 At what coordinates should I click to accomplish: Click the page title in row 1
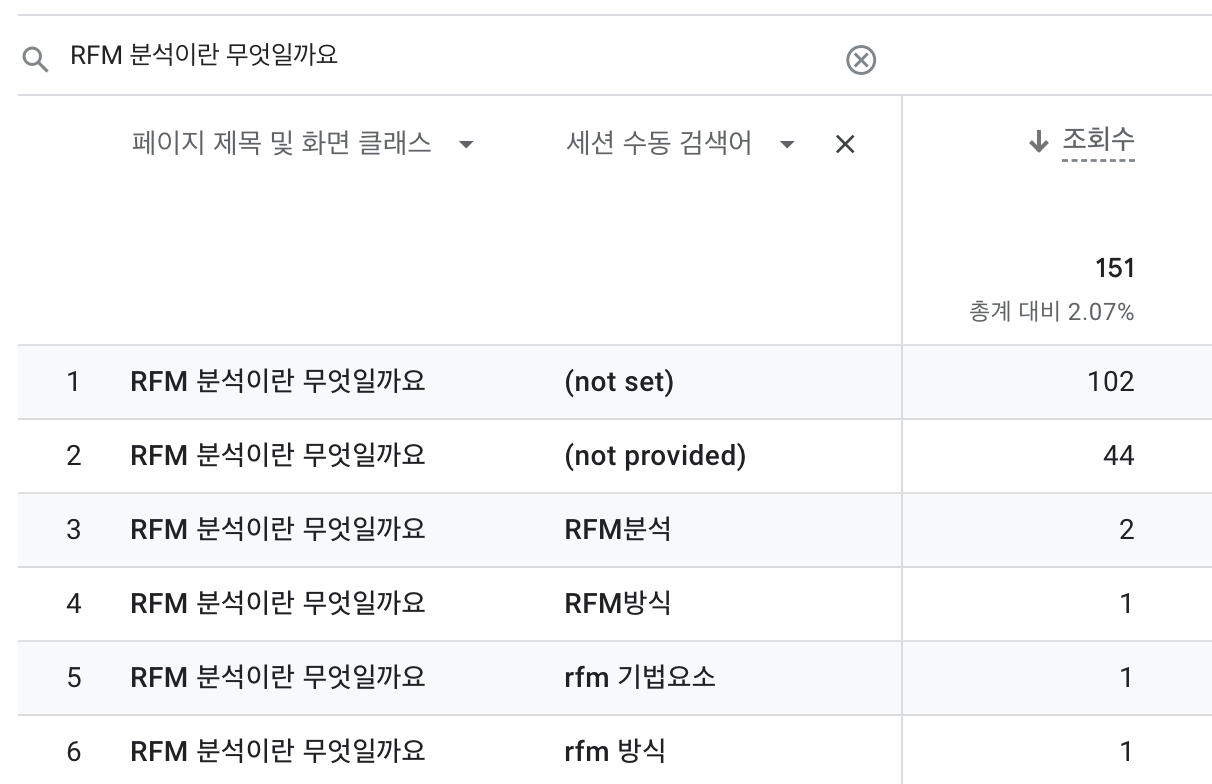point(278,382)
